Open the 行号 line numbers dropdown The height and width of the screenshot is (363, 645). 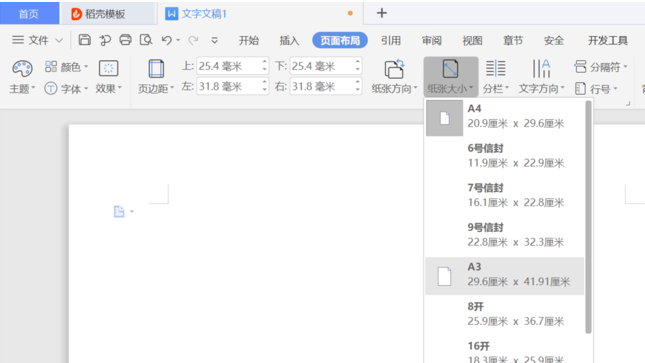point(596,88)
